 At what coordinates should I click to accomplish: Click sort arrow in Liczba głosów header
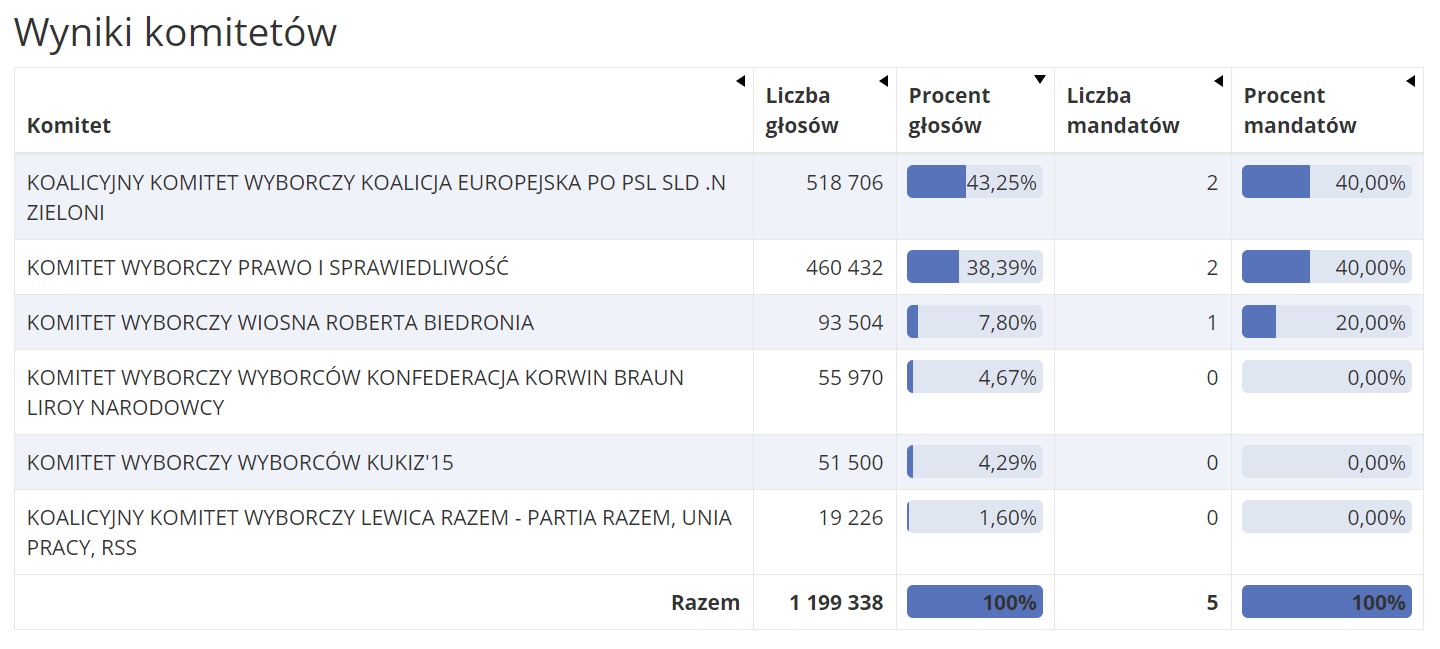[x=883, y=81]
